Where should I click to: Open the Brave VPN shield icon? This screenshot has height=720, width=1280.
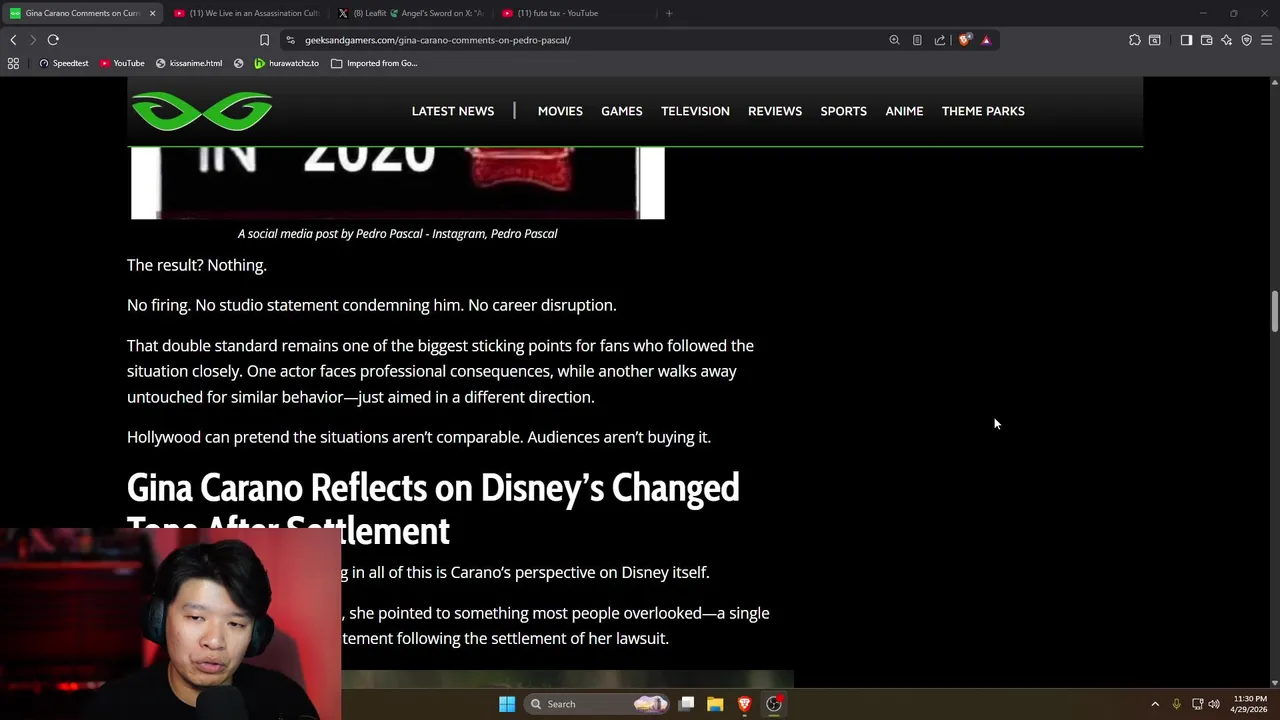tap(1246, 40)
